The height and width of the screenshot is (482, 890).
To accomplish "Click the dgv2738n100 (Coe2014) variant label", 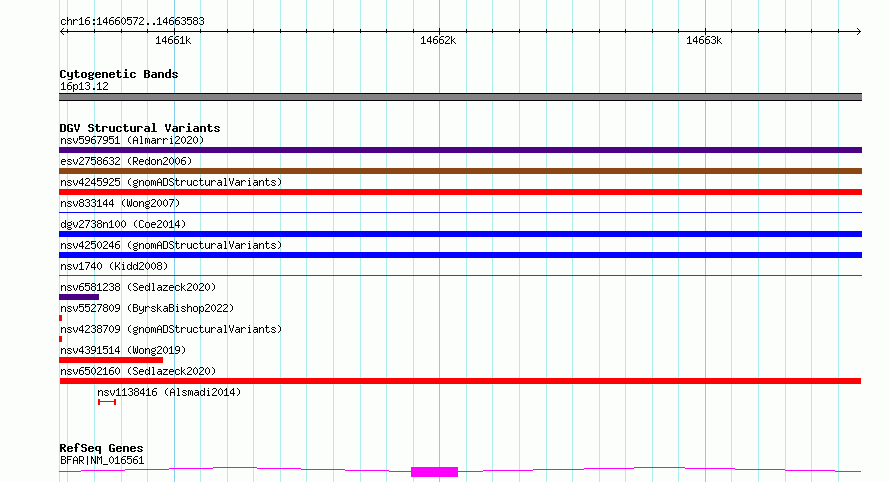I will point(123,224).
